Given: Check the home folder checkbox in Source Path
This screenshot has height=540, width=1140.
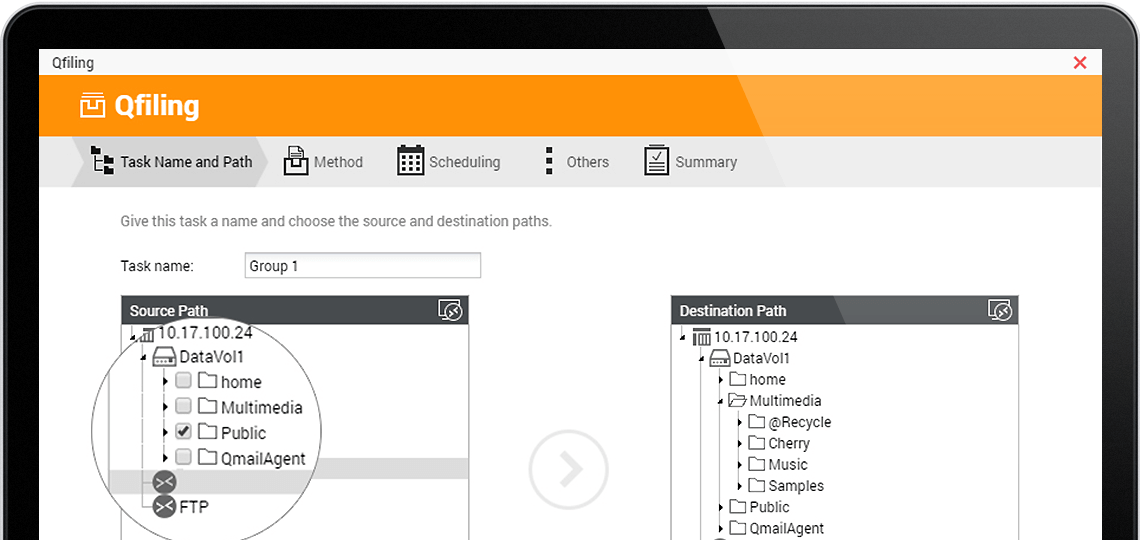Looking at the screenshot, I should click(x=183, y=381).
